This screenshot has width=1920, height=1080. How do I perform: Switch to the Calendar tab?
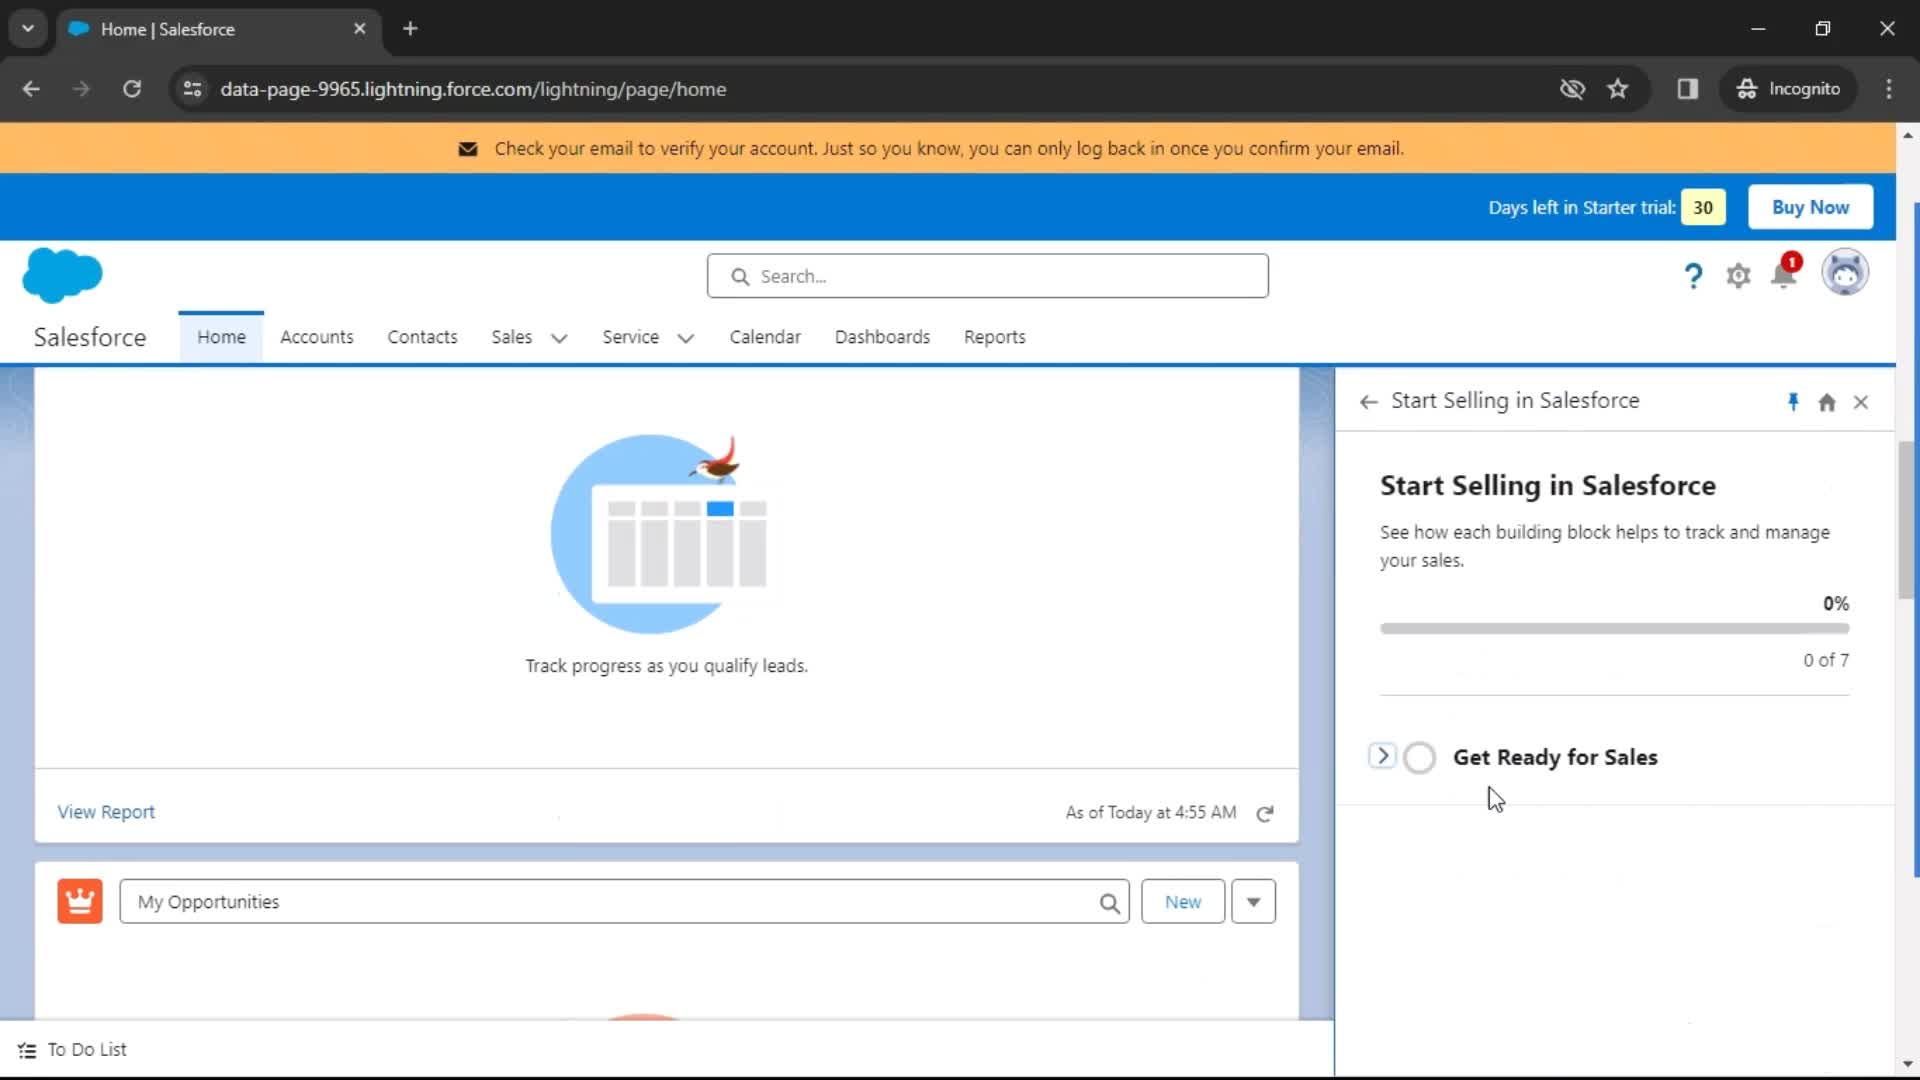coord(765,338)
